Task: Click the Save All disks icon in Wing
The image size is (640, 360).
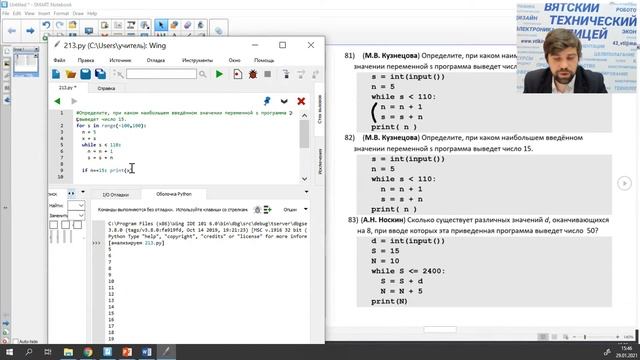Action: 100,74
